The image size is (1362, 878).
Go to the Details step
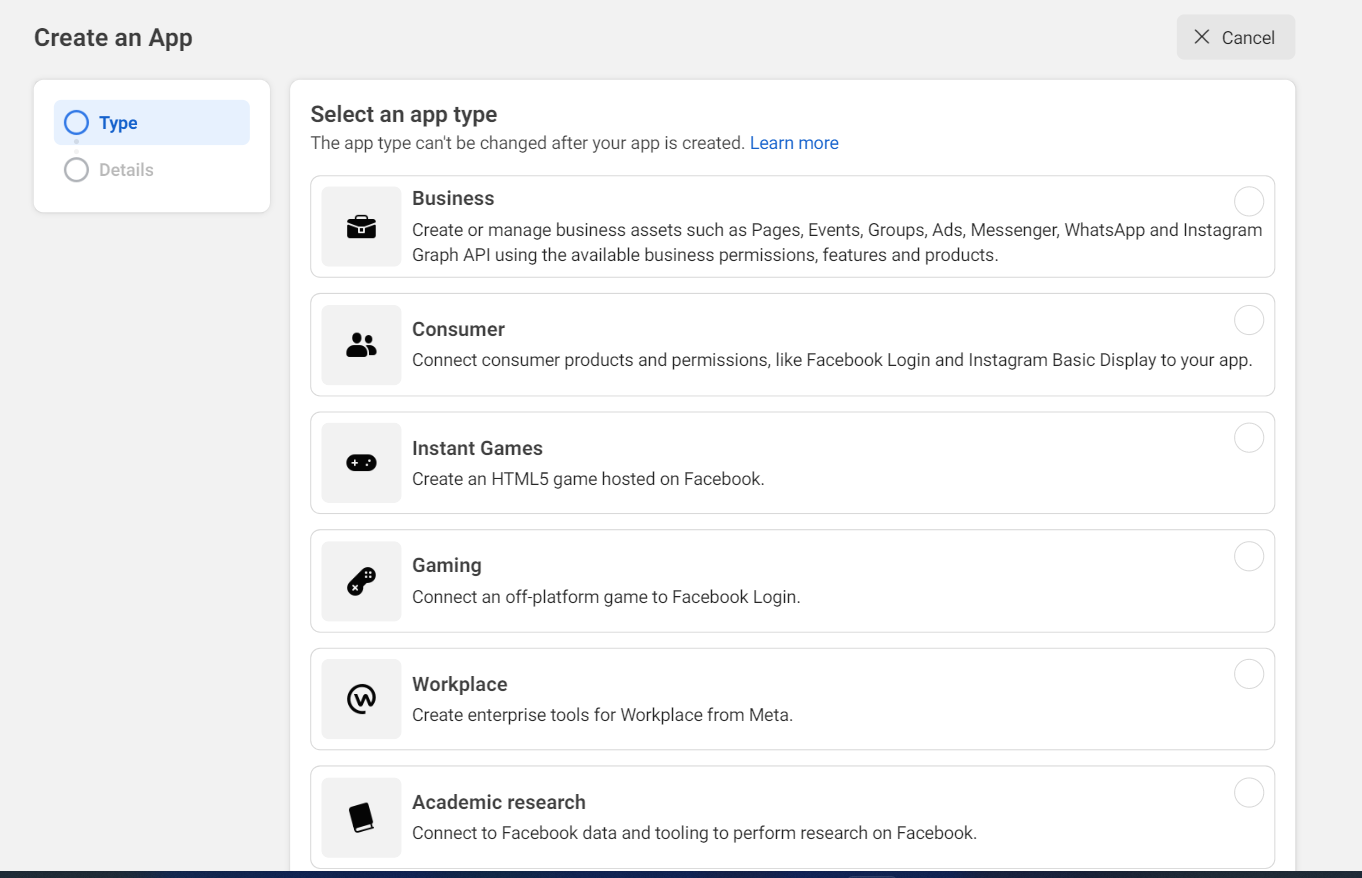pos(126,170)
